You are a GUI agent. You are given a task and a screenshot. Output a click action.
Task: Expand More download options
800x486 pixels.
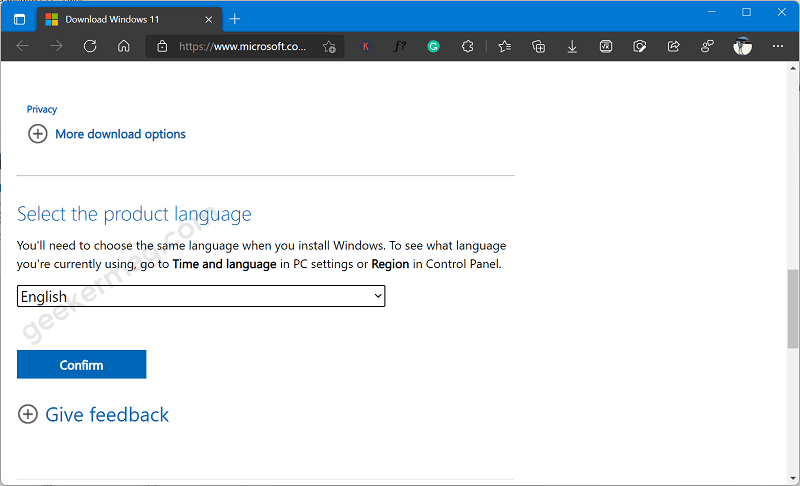(x=120, y=134)
